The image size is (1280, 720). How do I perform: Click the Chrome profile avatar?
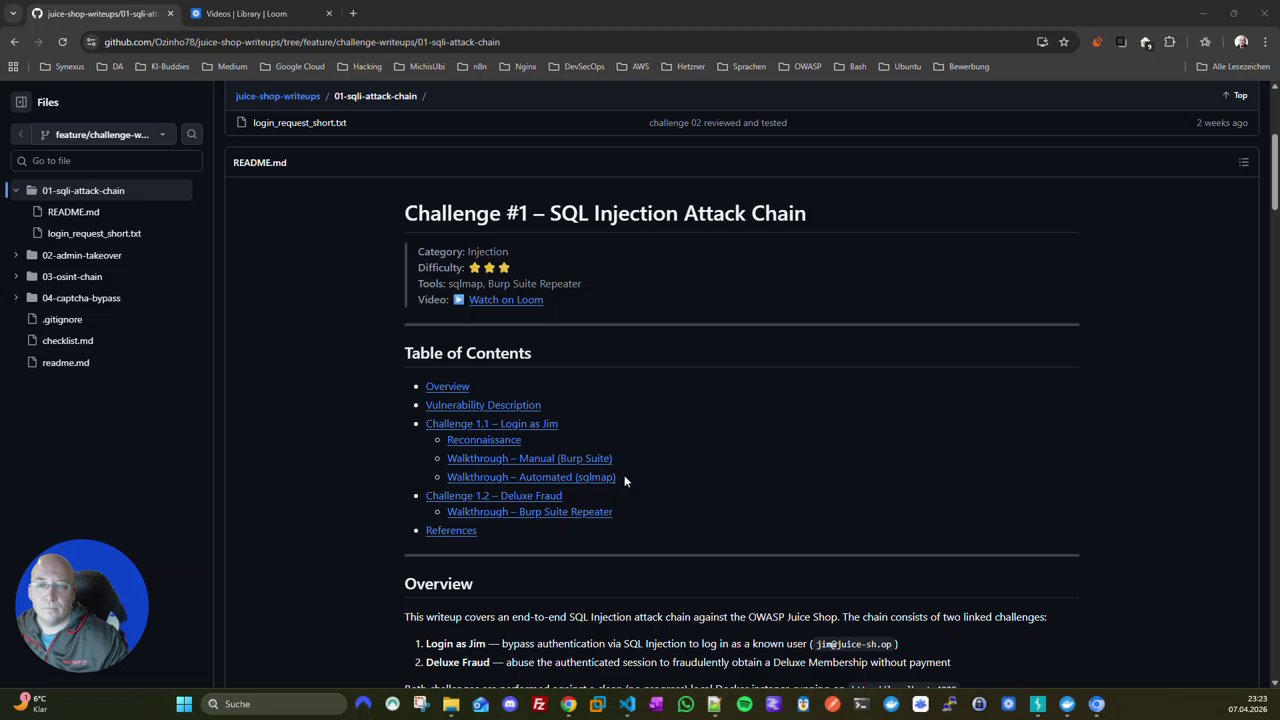1241,42
